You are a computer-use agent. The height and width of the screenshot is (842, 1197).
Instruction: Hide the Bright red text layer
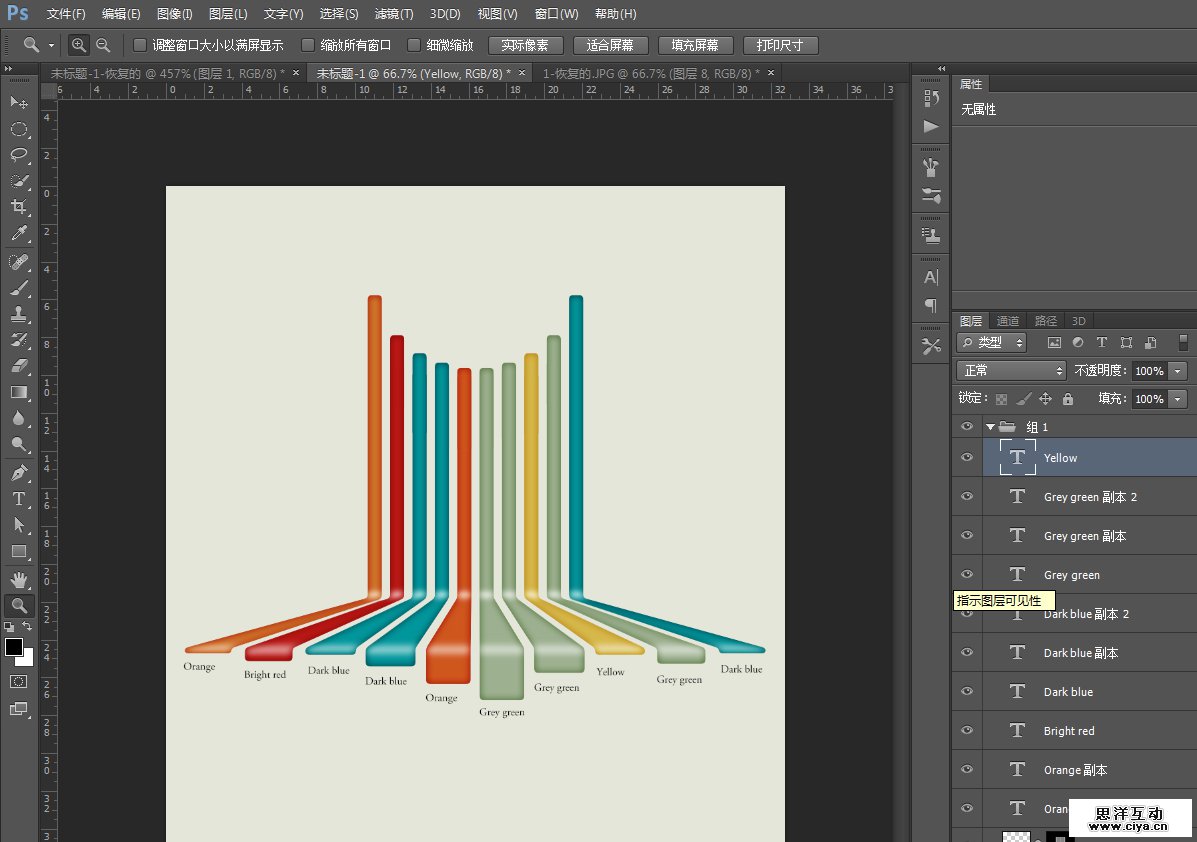966,730
